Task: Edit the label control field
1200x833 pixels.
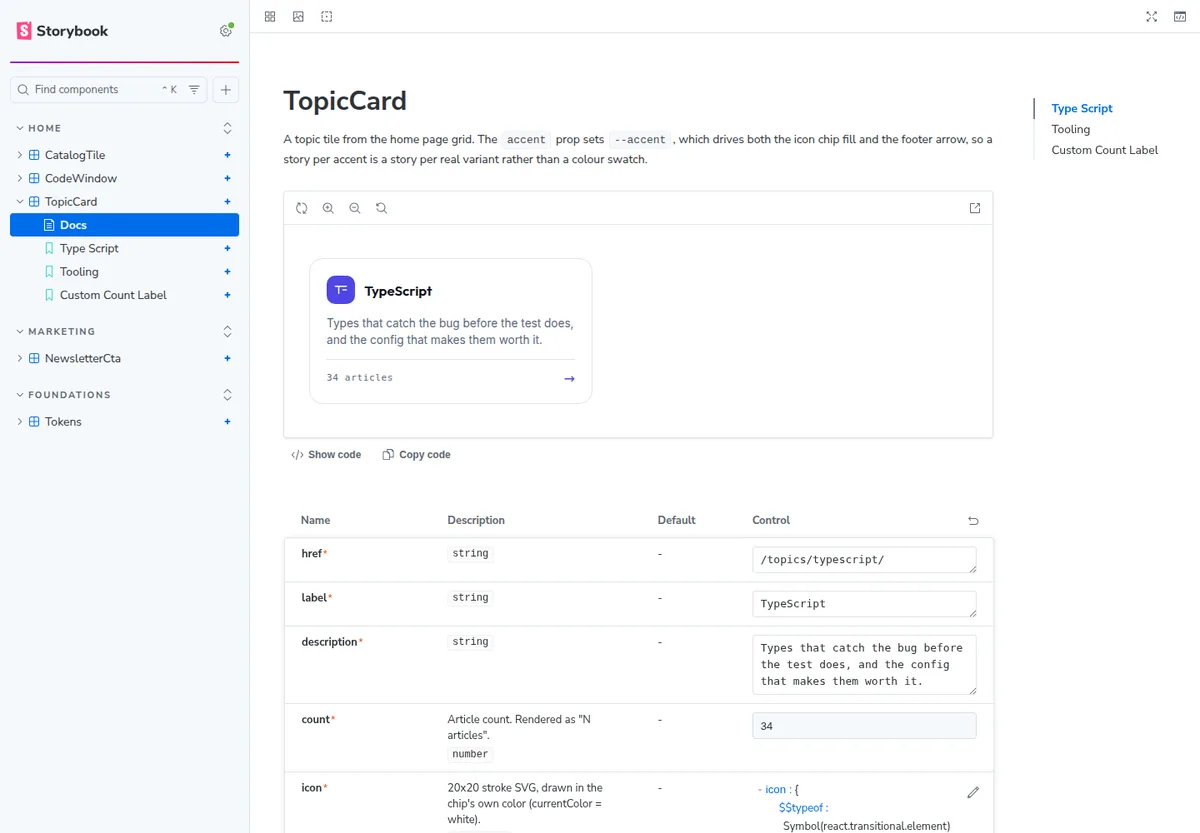Action: point(864,604)
